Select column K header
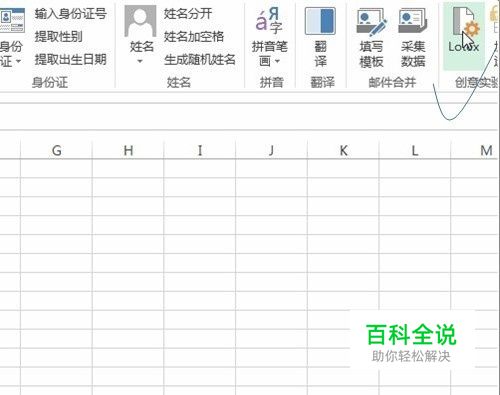 click(343, 151)
